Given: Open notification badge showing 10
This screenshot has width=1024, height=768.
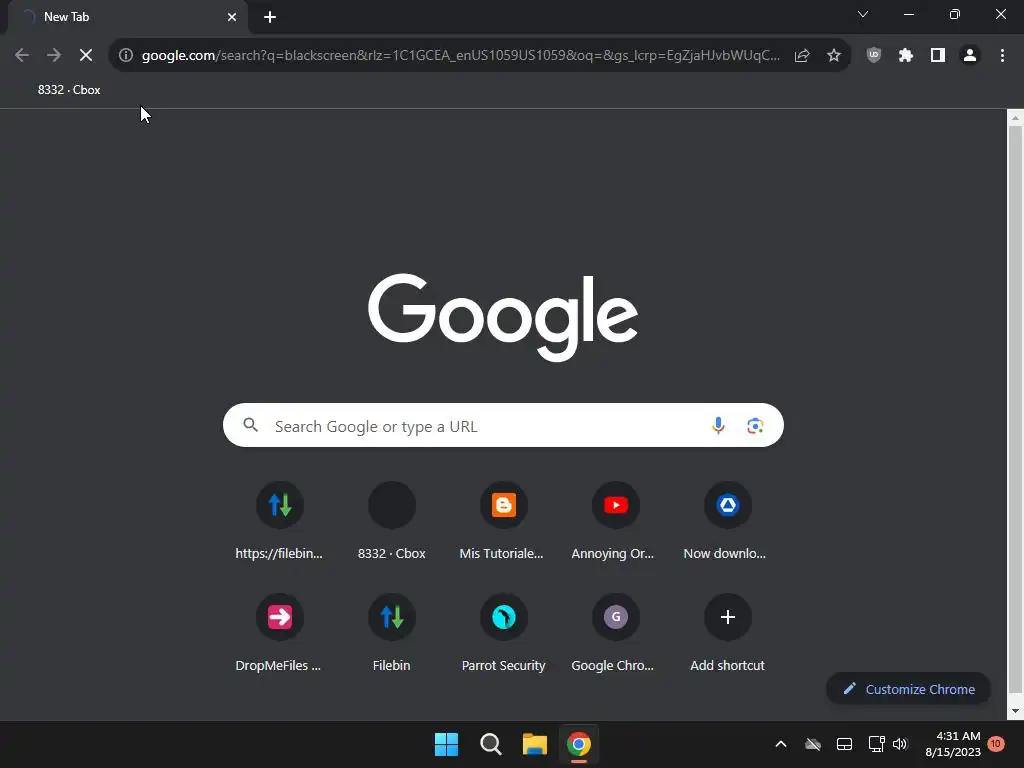Looking at the screenshot, I should (x=995, y=744).
